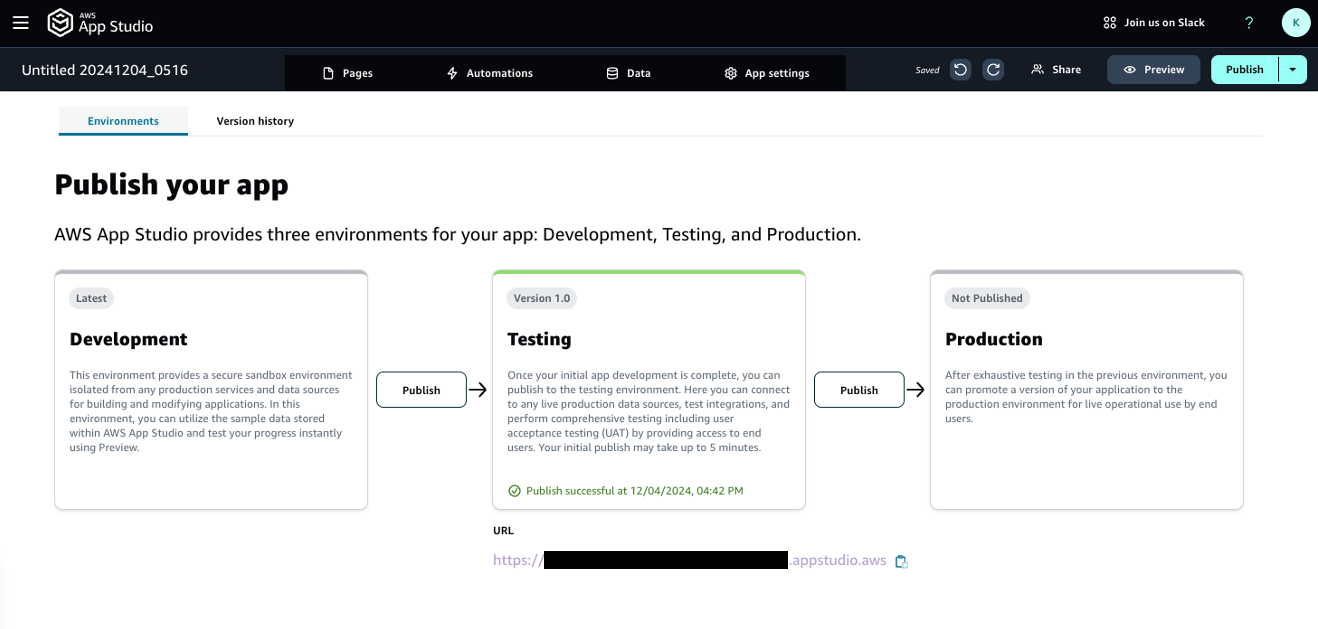Open the user avatar K menu
1318x629 pixels.
point(1296,22)
